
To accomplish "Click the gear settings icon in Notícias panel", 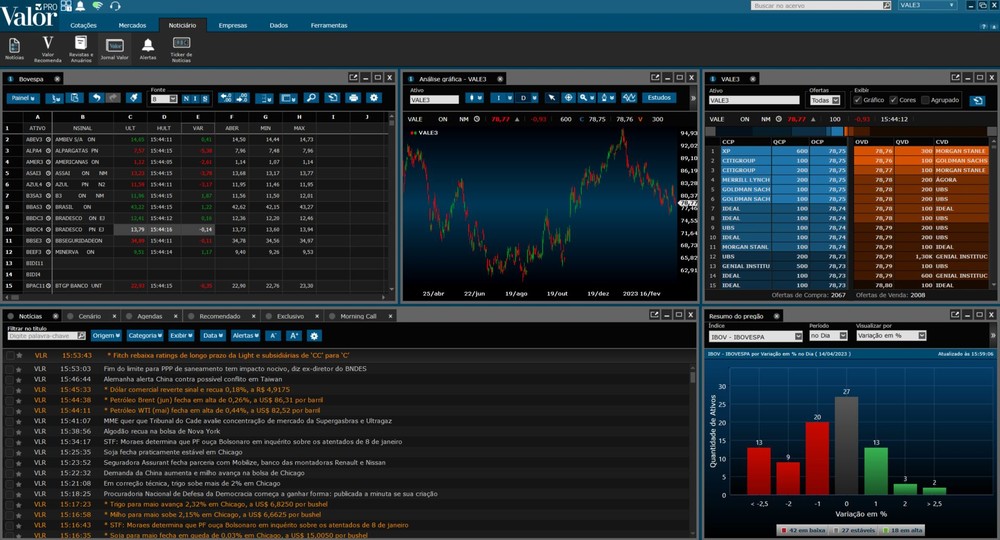I will pos(314,336).
